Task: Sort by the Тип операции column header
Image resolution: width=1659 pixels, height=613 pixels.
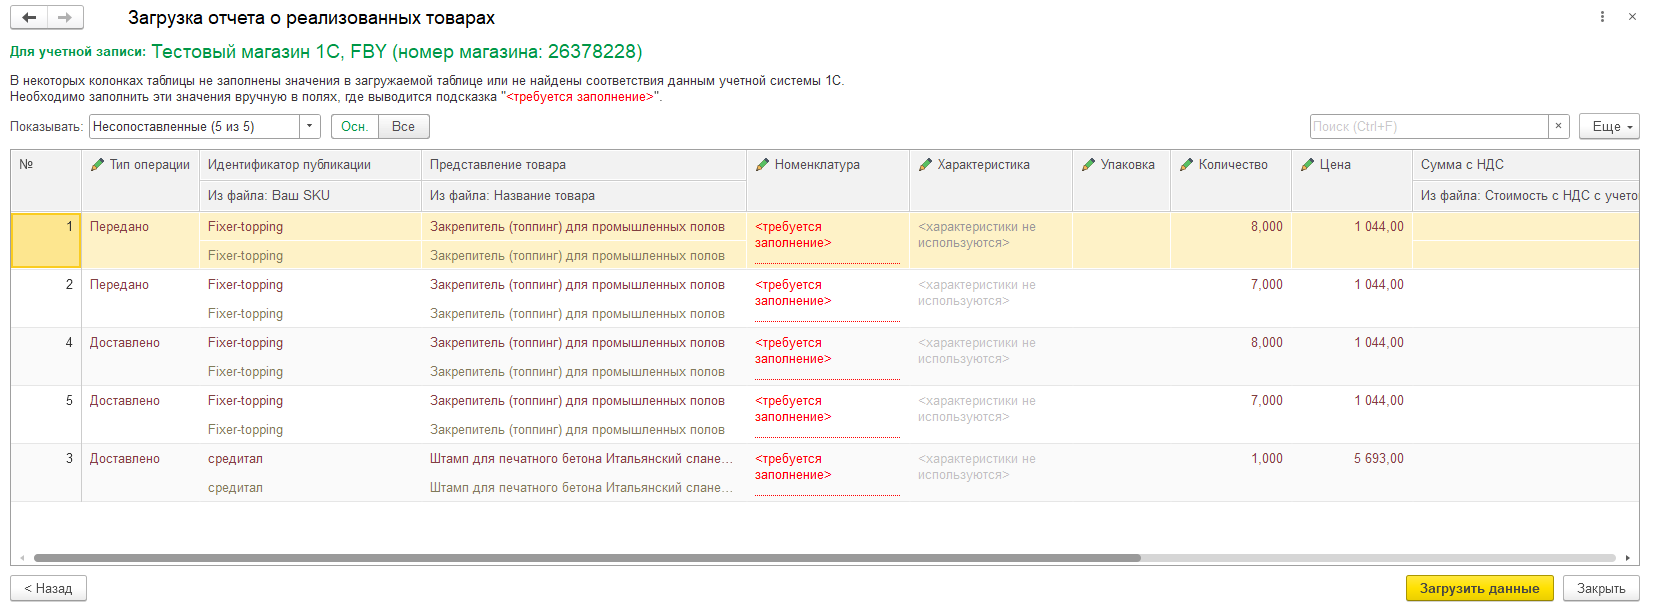Action: point(149,165)
